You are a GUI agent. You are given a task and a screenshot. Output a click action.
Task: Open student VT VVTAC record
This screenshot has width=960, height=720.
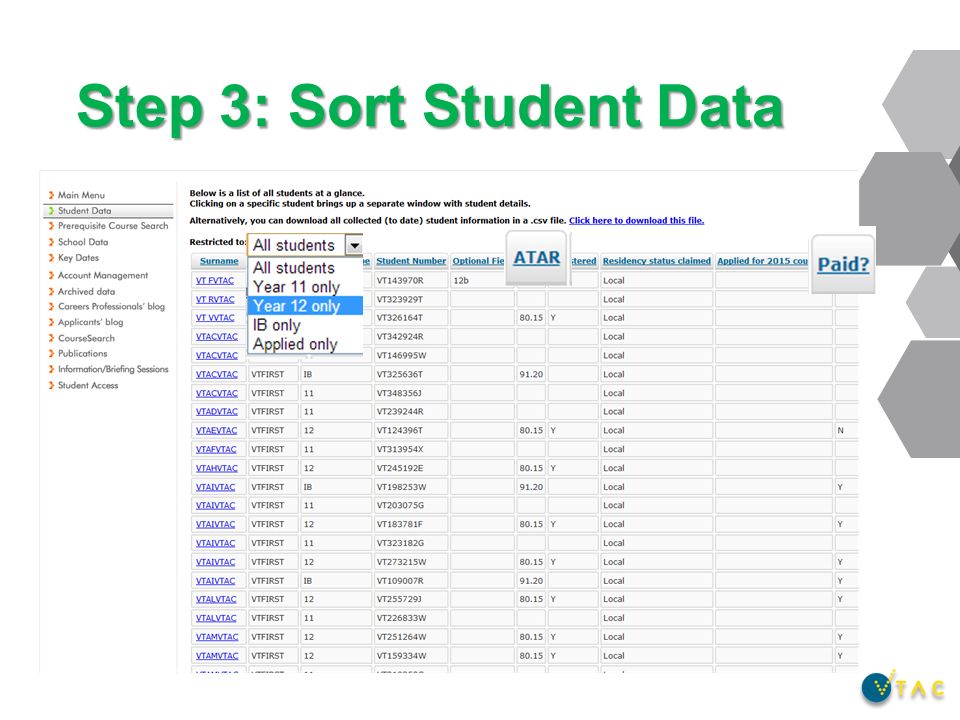click(215, 318)
